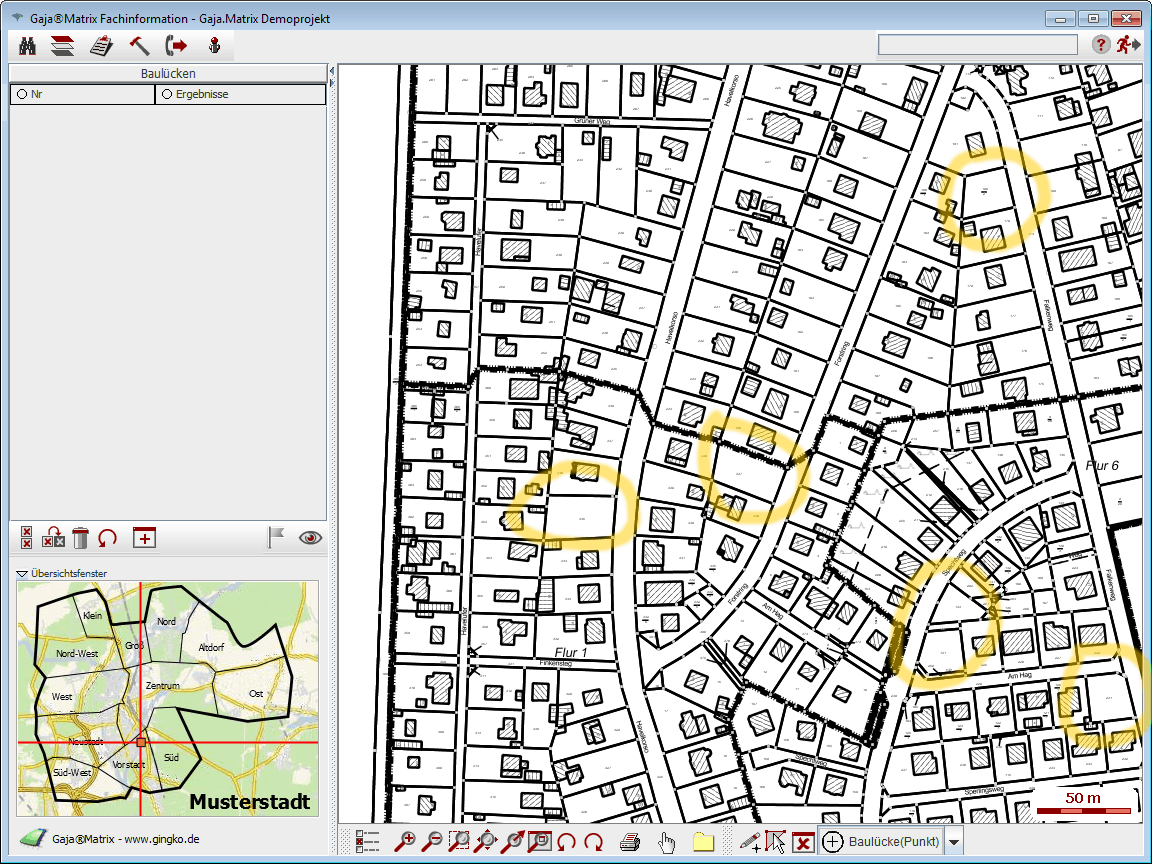The image size is (1152, 864).
Task: Print the map with printer icon
Action: (x=630, y=842)
